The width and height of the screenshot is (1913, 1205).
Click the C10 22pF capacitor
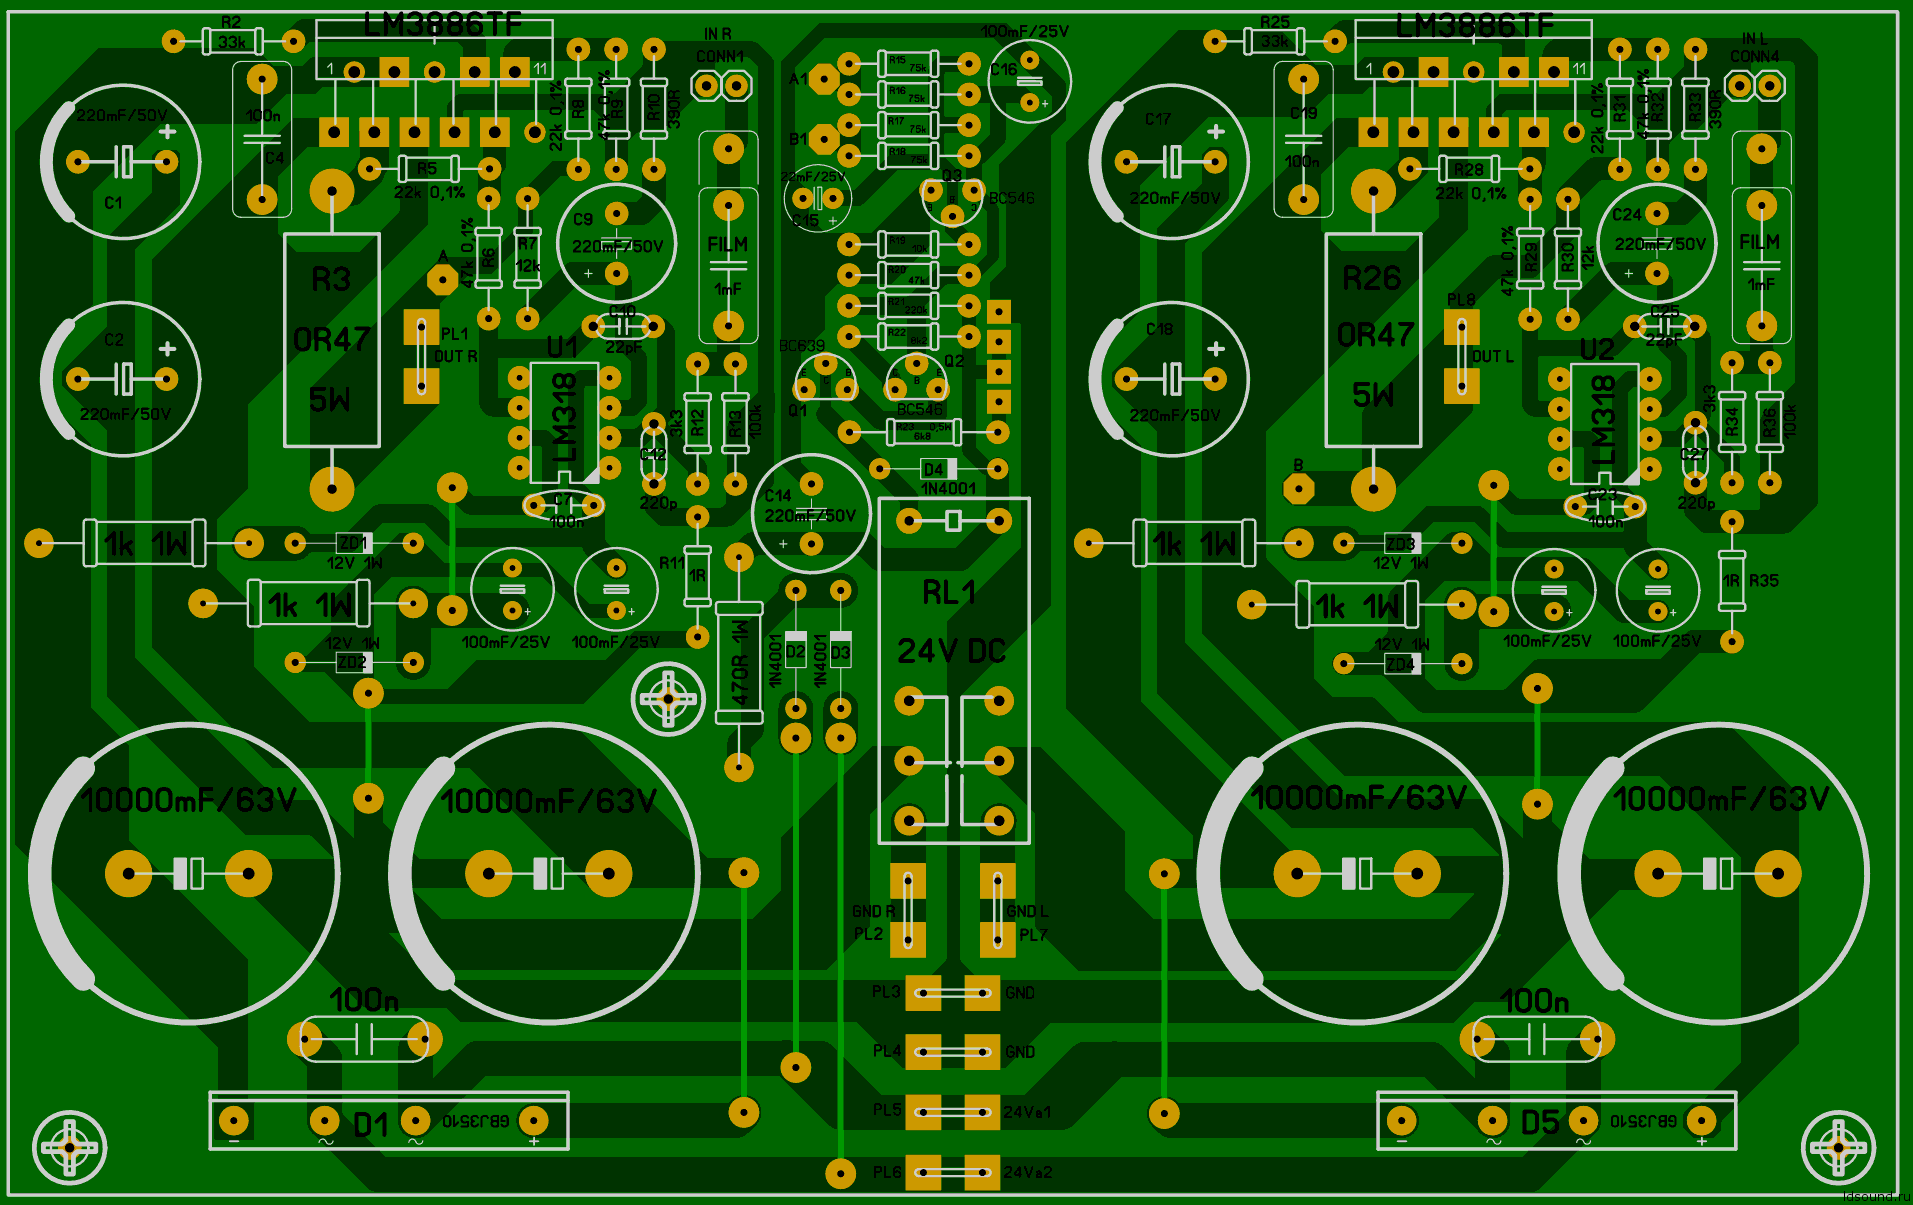[622, 326]
